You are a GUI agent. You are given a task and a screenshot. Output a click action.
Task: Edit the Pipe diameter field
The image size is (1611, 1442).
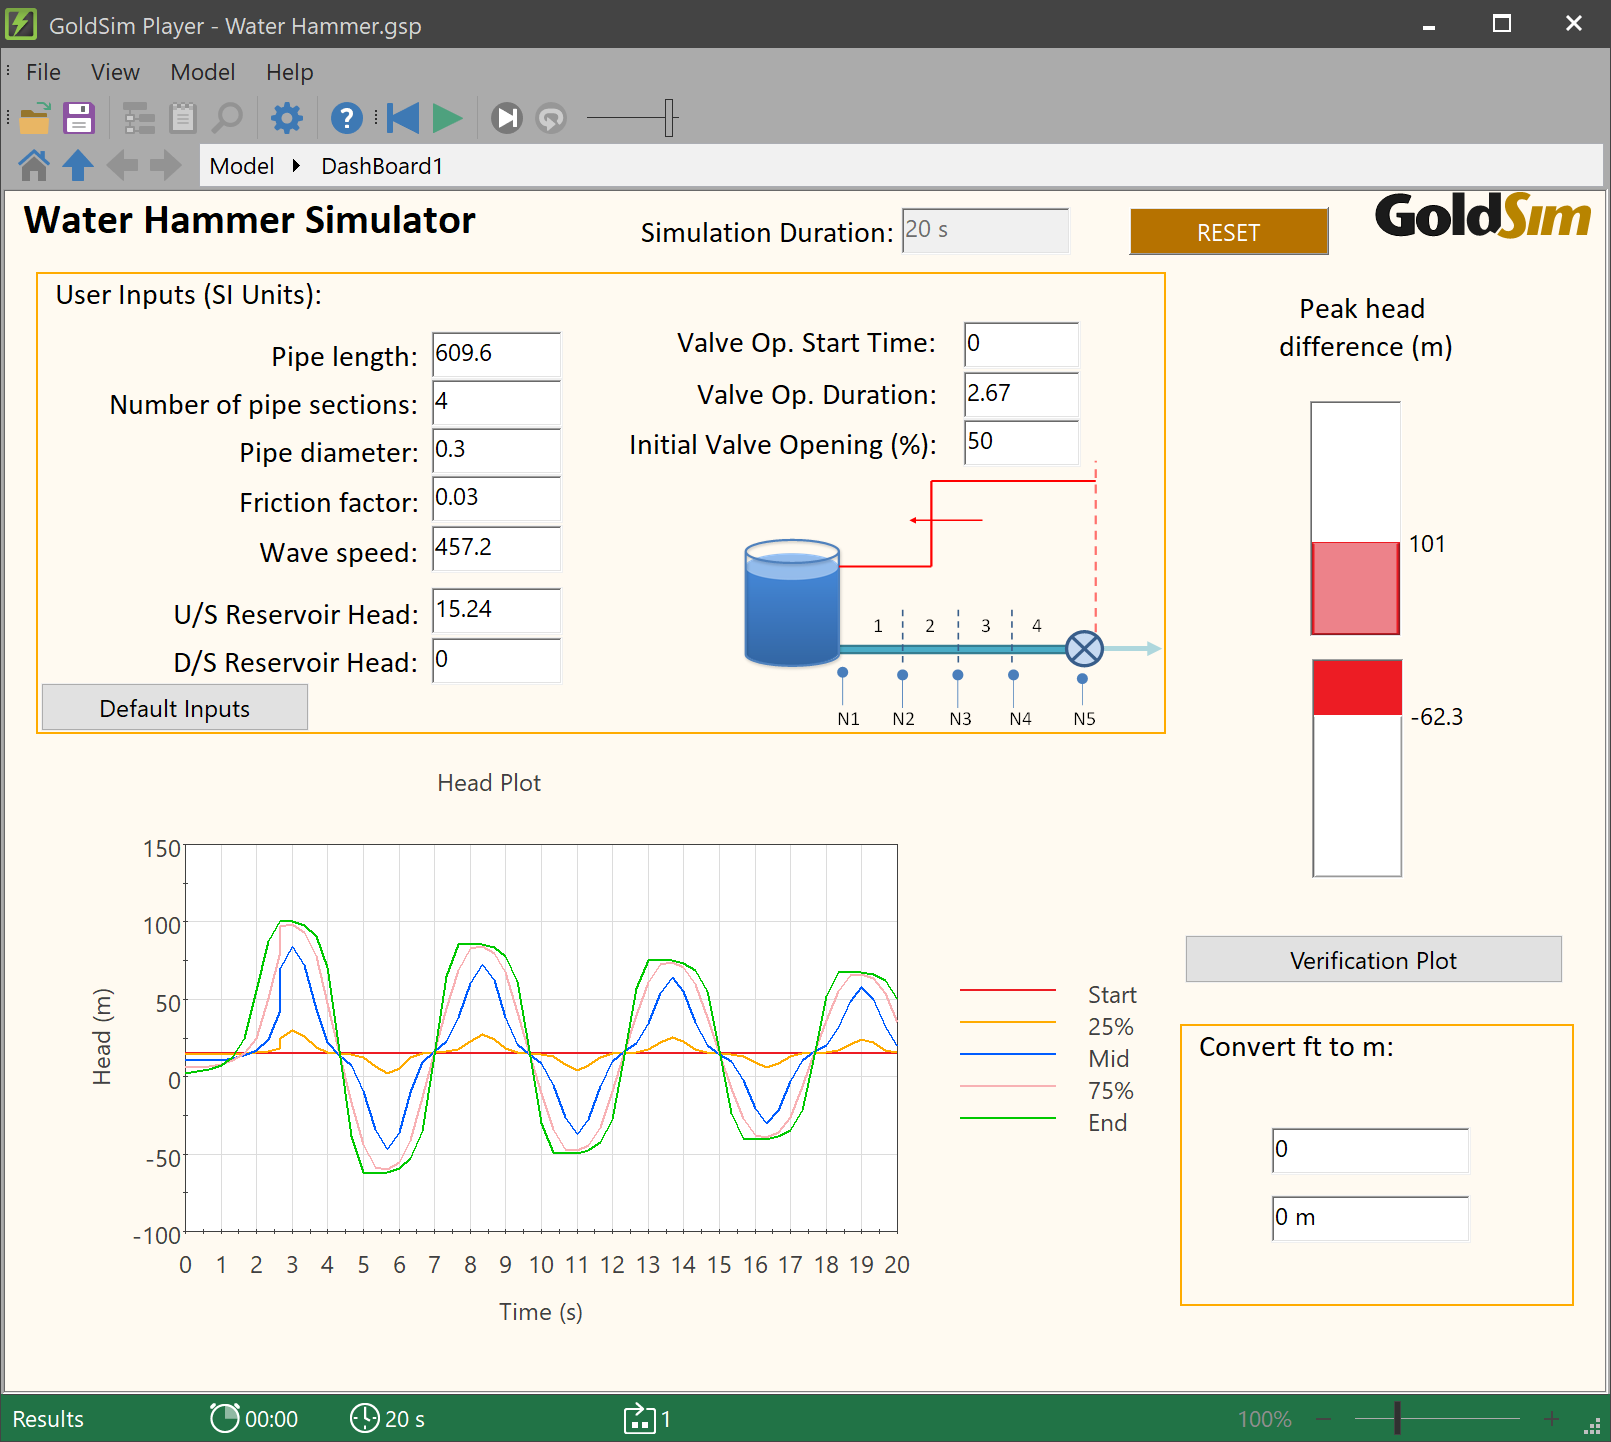pyautogui.click(x=496, y=450)
